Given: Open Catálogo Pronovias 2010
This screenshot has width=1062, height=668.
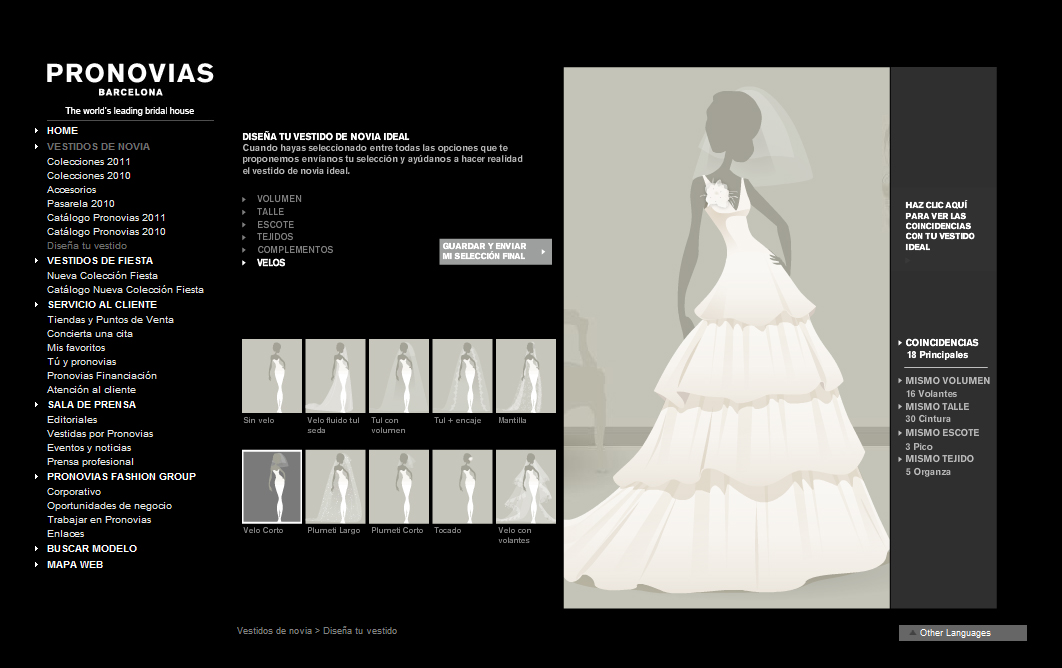Looking at the screenshot, I should point(106,232).
